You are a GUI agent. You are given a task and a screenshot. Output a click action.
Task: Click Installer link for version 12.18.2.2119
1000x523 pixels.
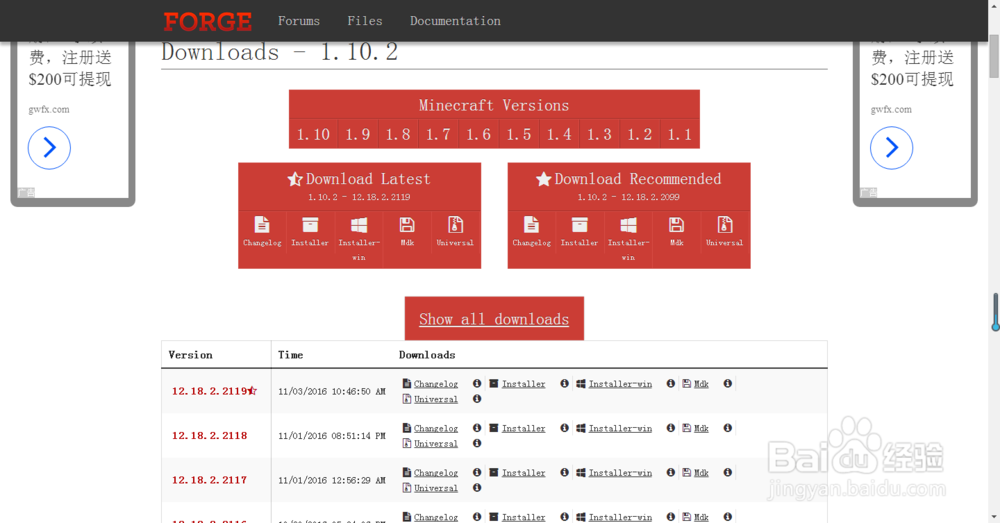[x=524, y=384]
